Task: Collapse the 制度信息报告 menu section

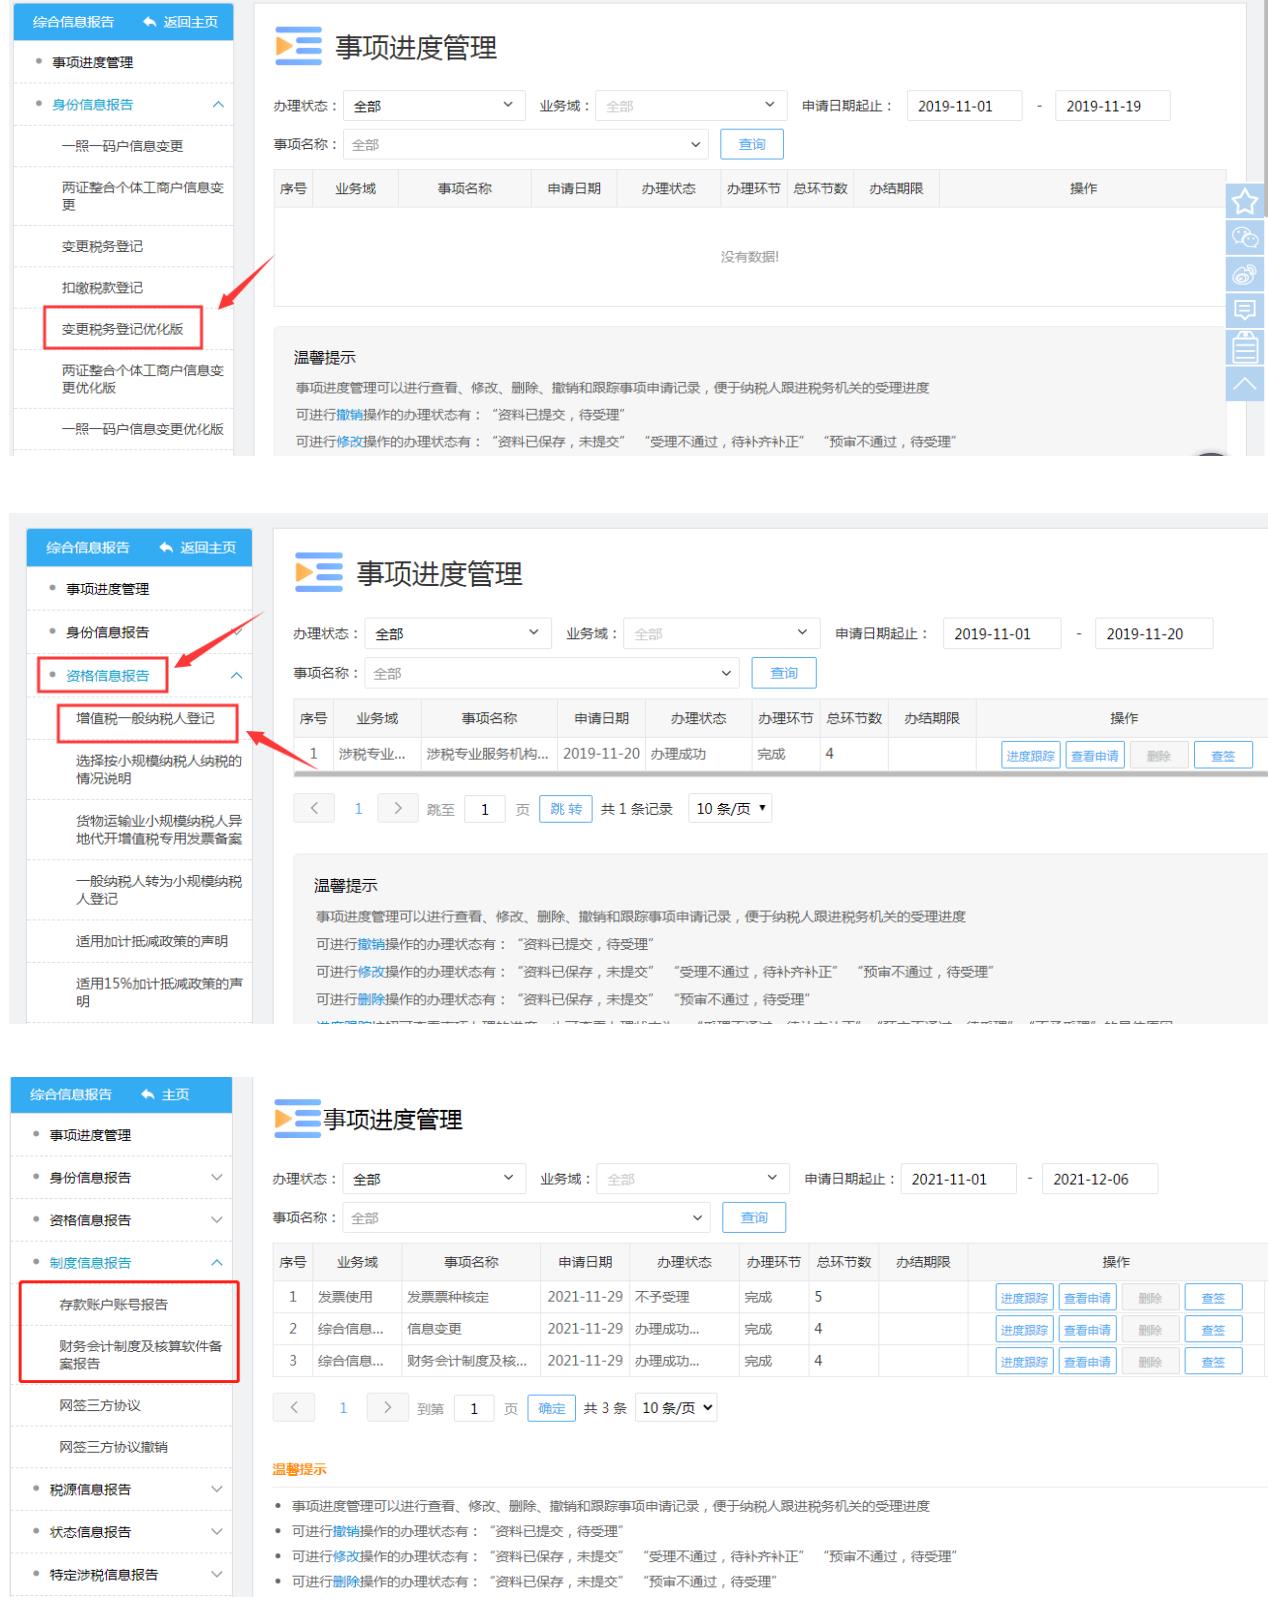Action: (x=216, y=1263)
